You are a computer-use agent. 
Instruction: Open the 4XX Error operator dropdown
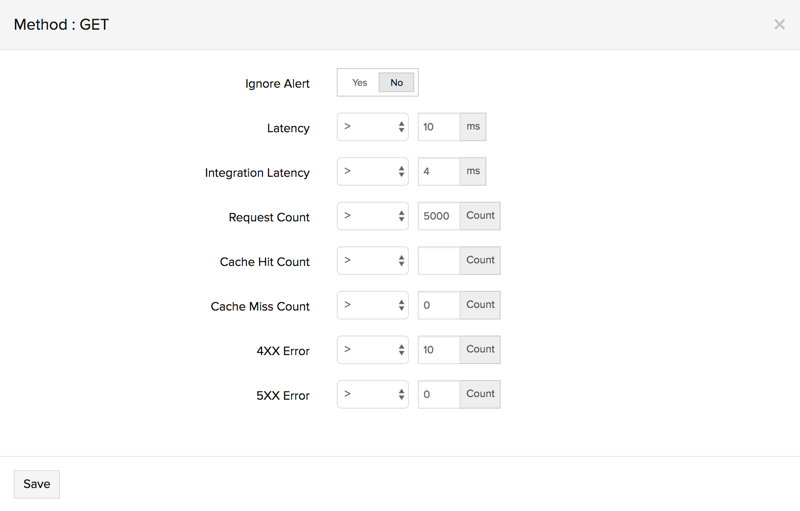(372, 350)
